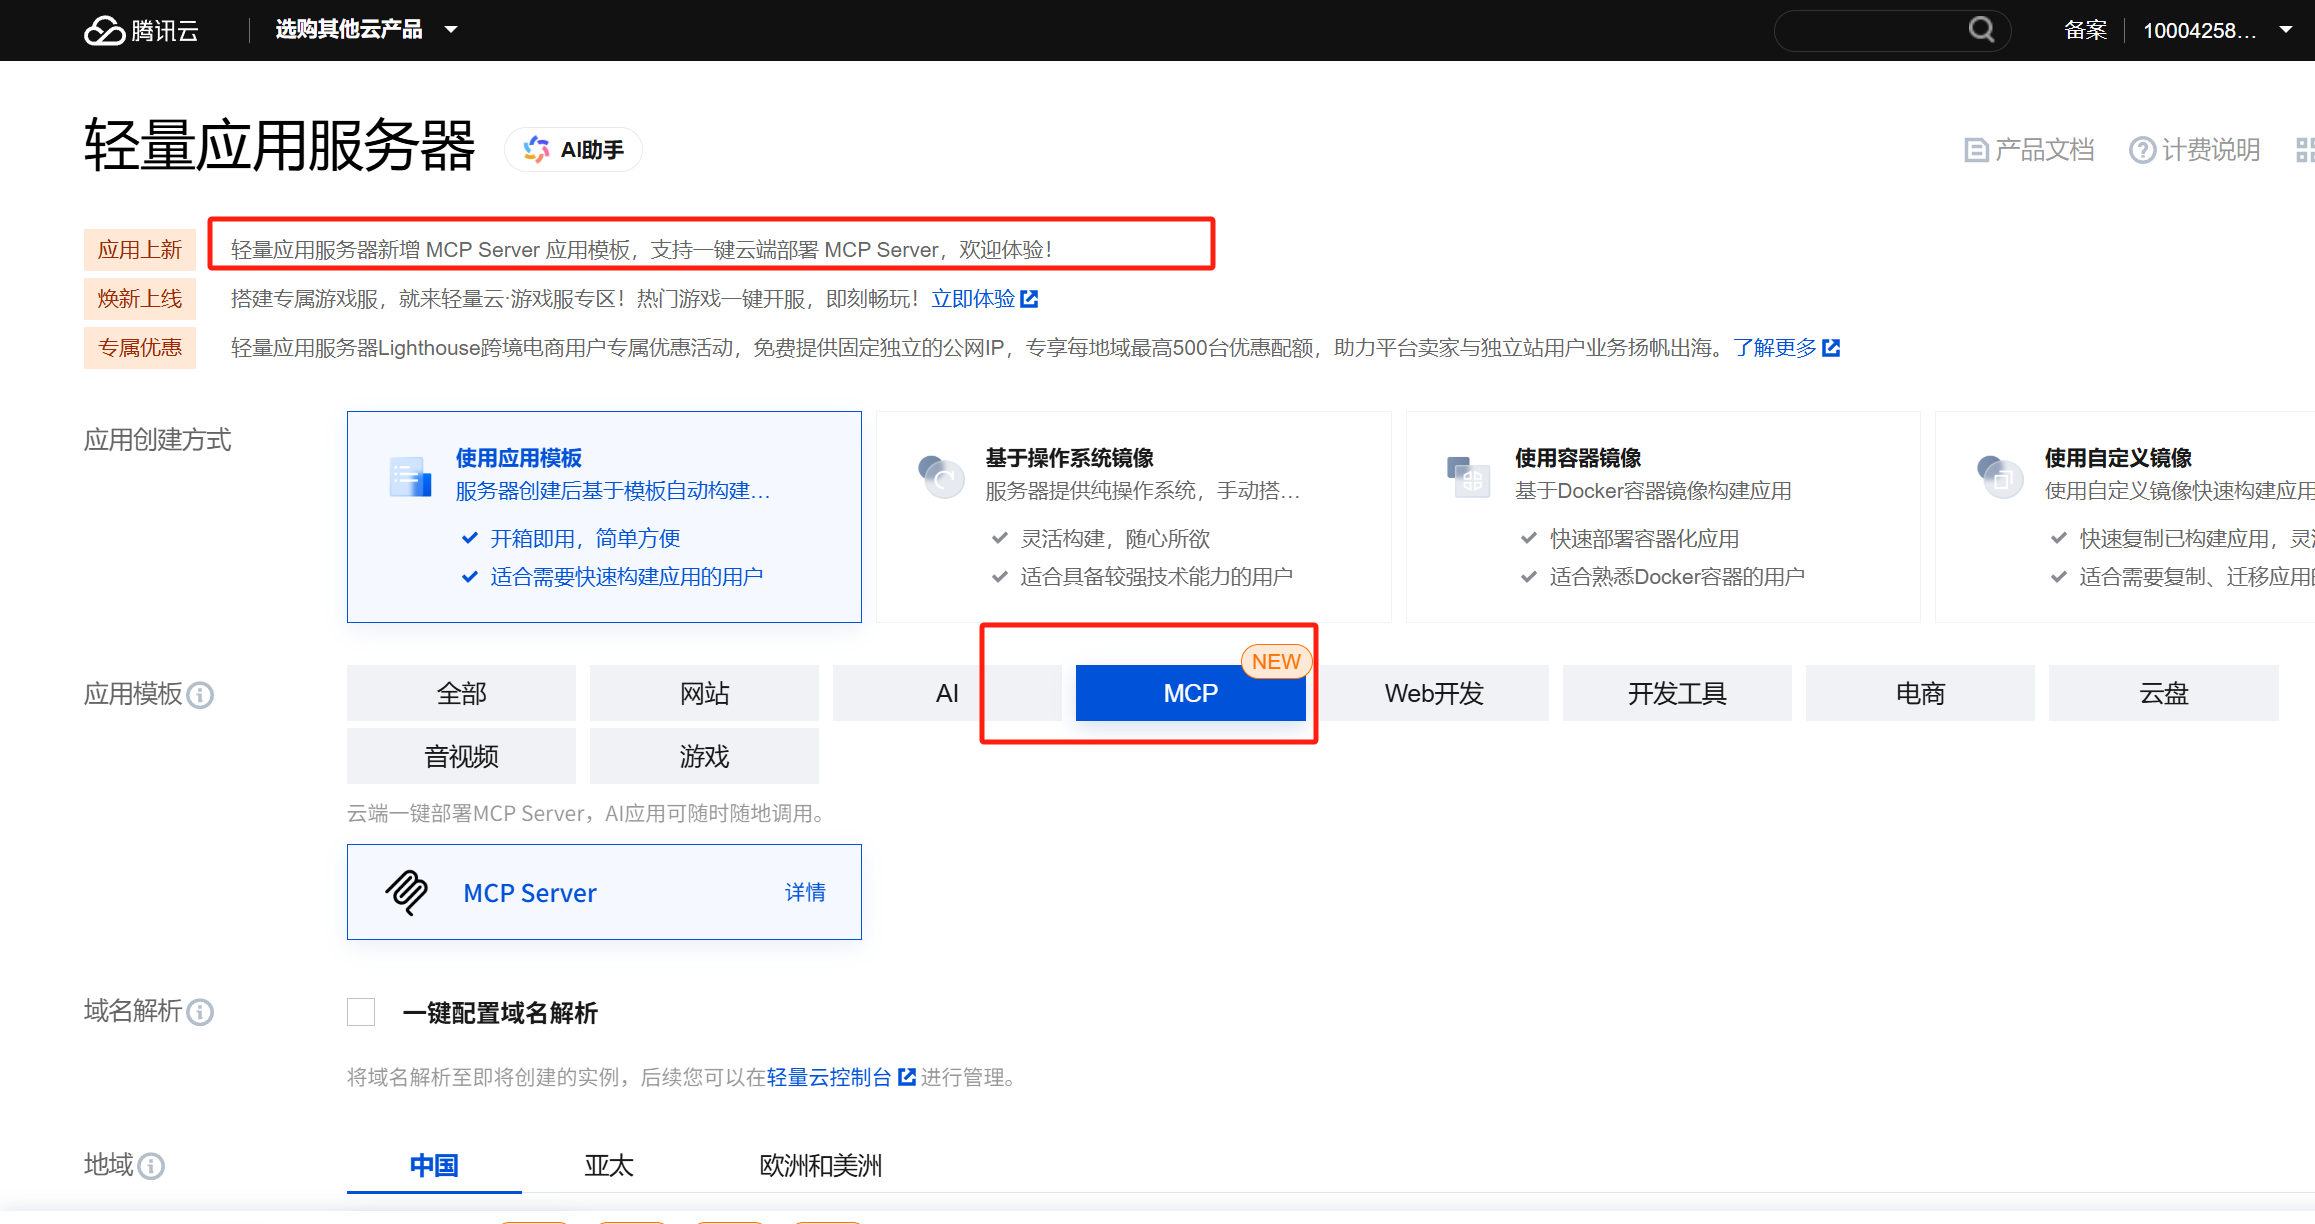Click external-link icon next to 了解更多
Image resolution: width=2315 pixels, height=1224 pixels.
pyautogui.click(x=1831, y=348)
